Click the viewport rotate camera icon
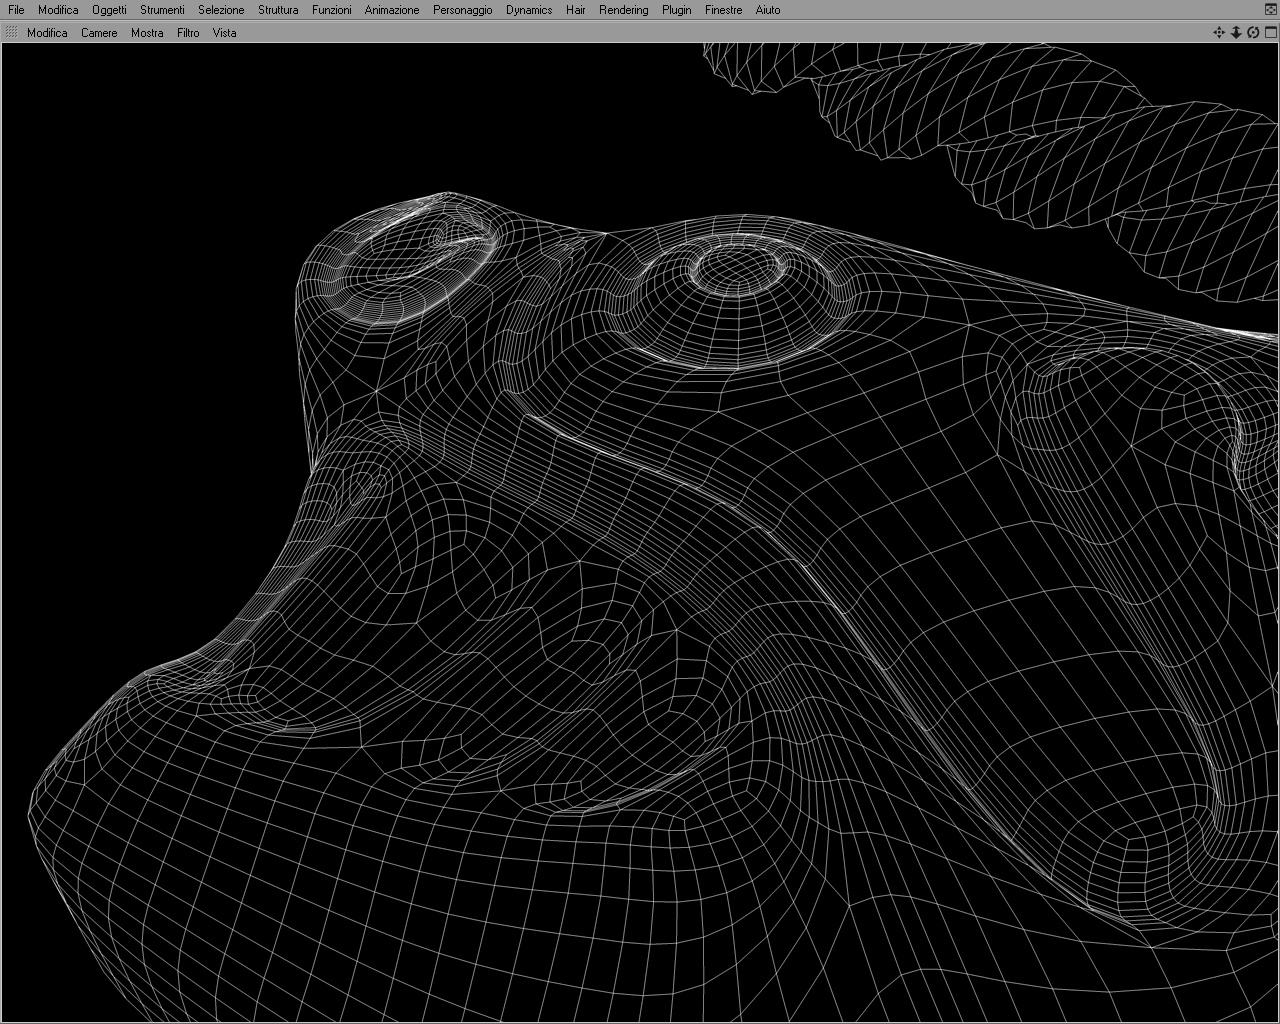 tap(1253, 33)
